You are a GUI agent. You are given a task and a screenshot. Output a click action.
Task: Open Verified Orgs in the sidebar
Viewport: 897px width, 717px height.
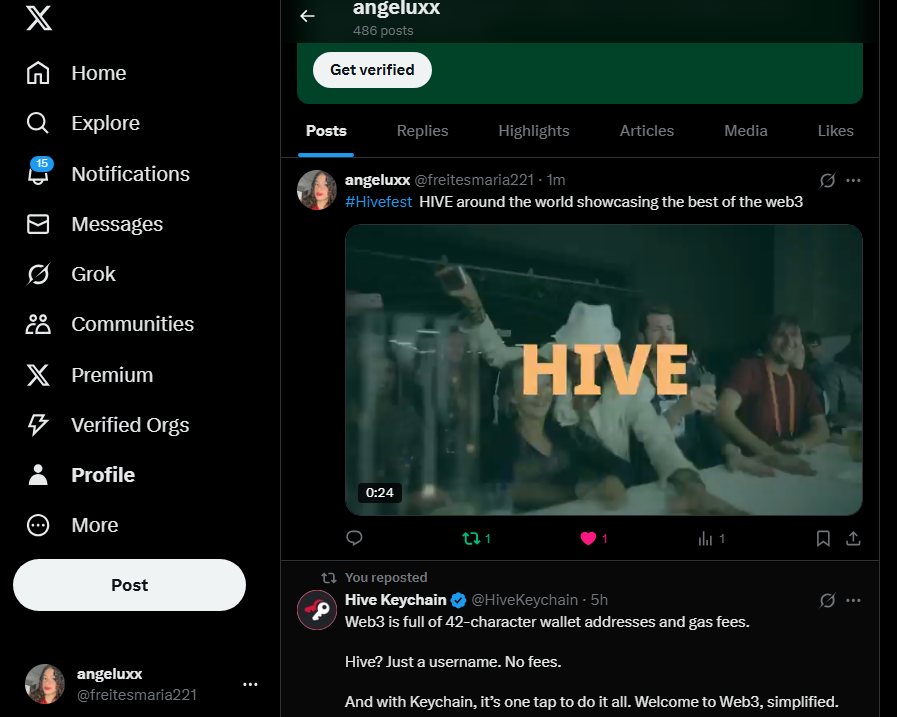click(x=108, y=425)
